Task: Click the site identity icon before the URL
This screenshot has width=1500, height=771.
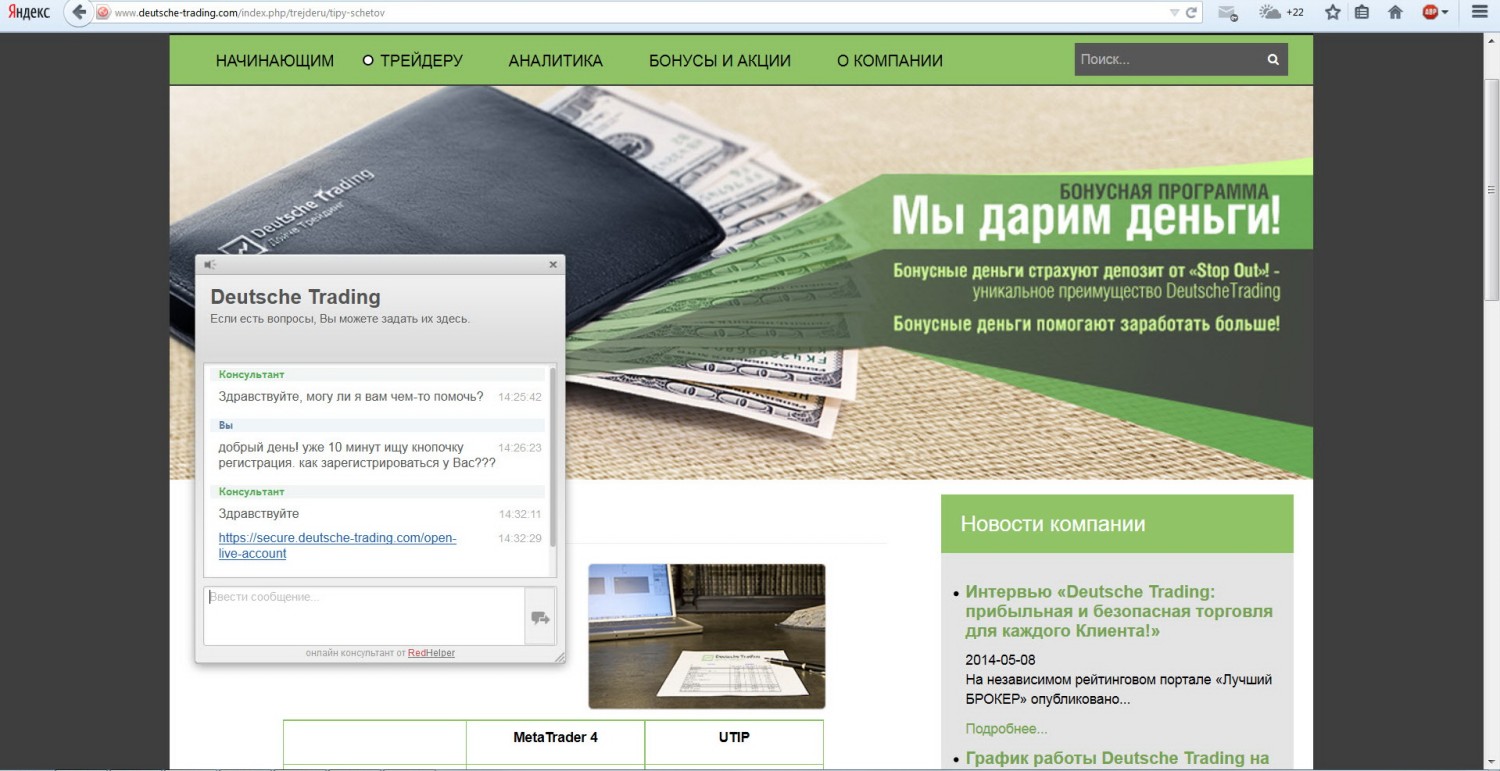Action: [103, 13]
